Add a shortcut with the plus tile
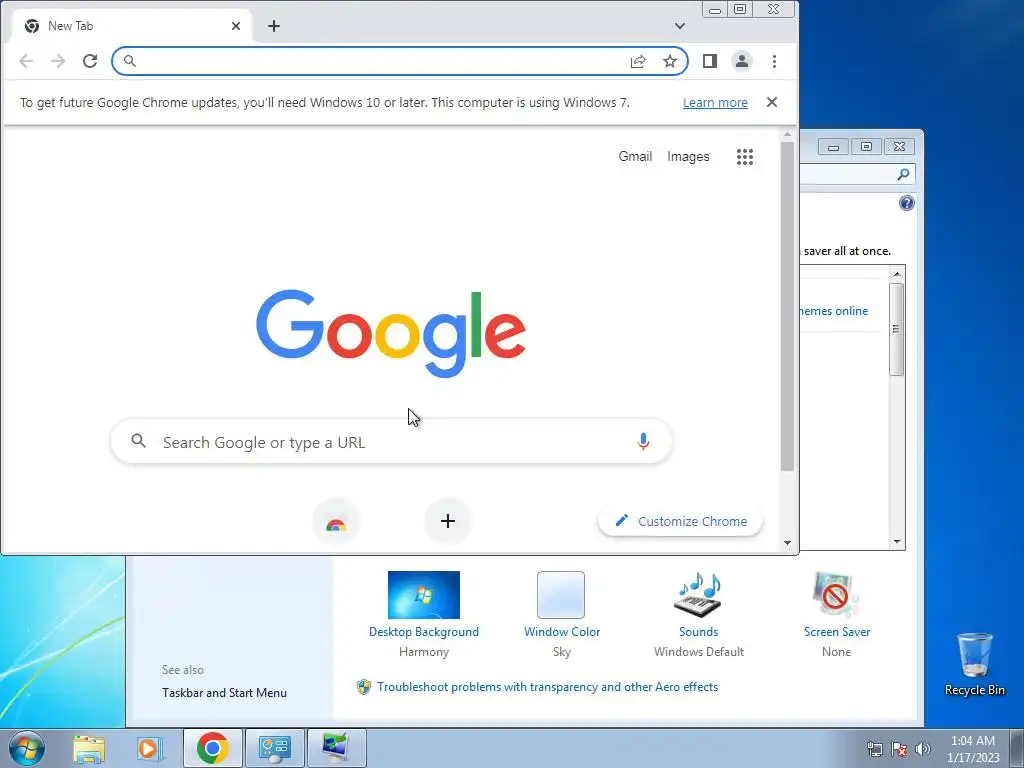Screen dimensions: 1024x768 pyautogui.click(x=447, y=521)
